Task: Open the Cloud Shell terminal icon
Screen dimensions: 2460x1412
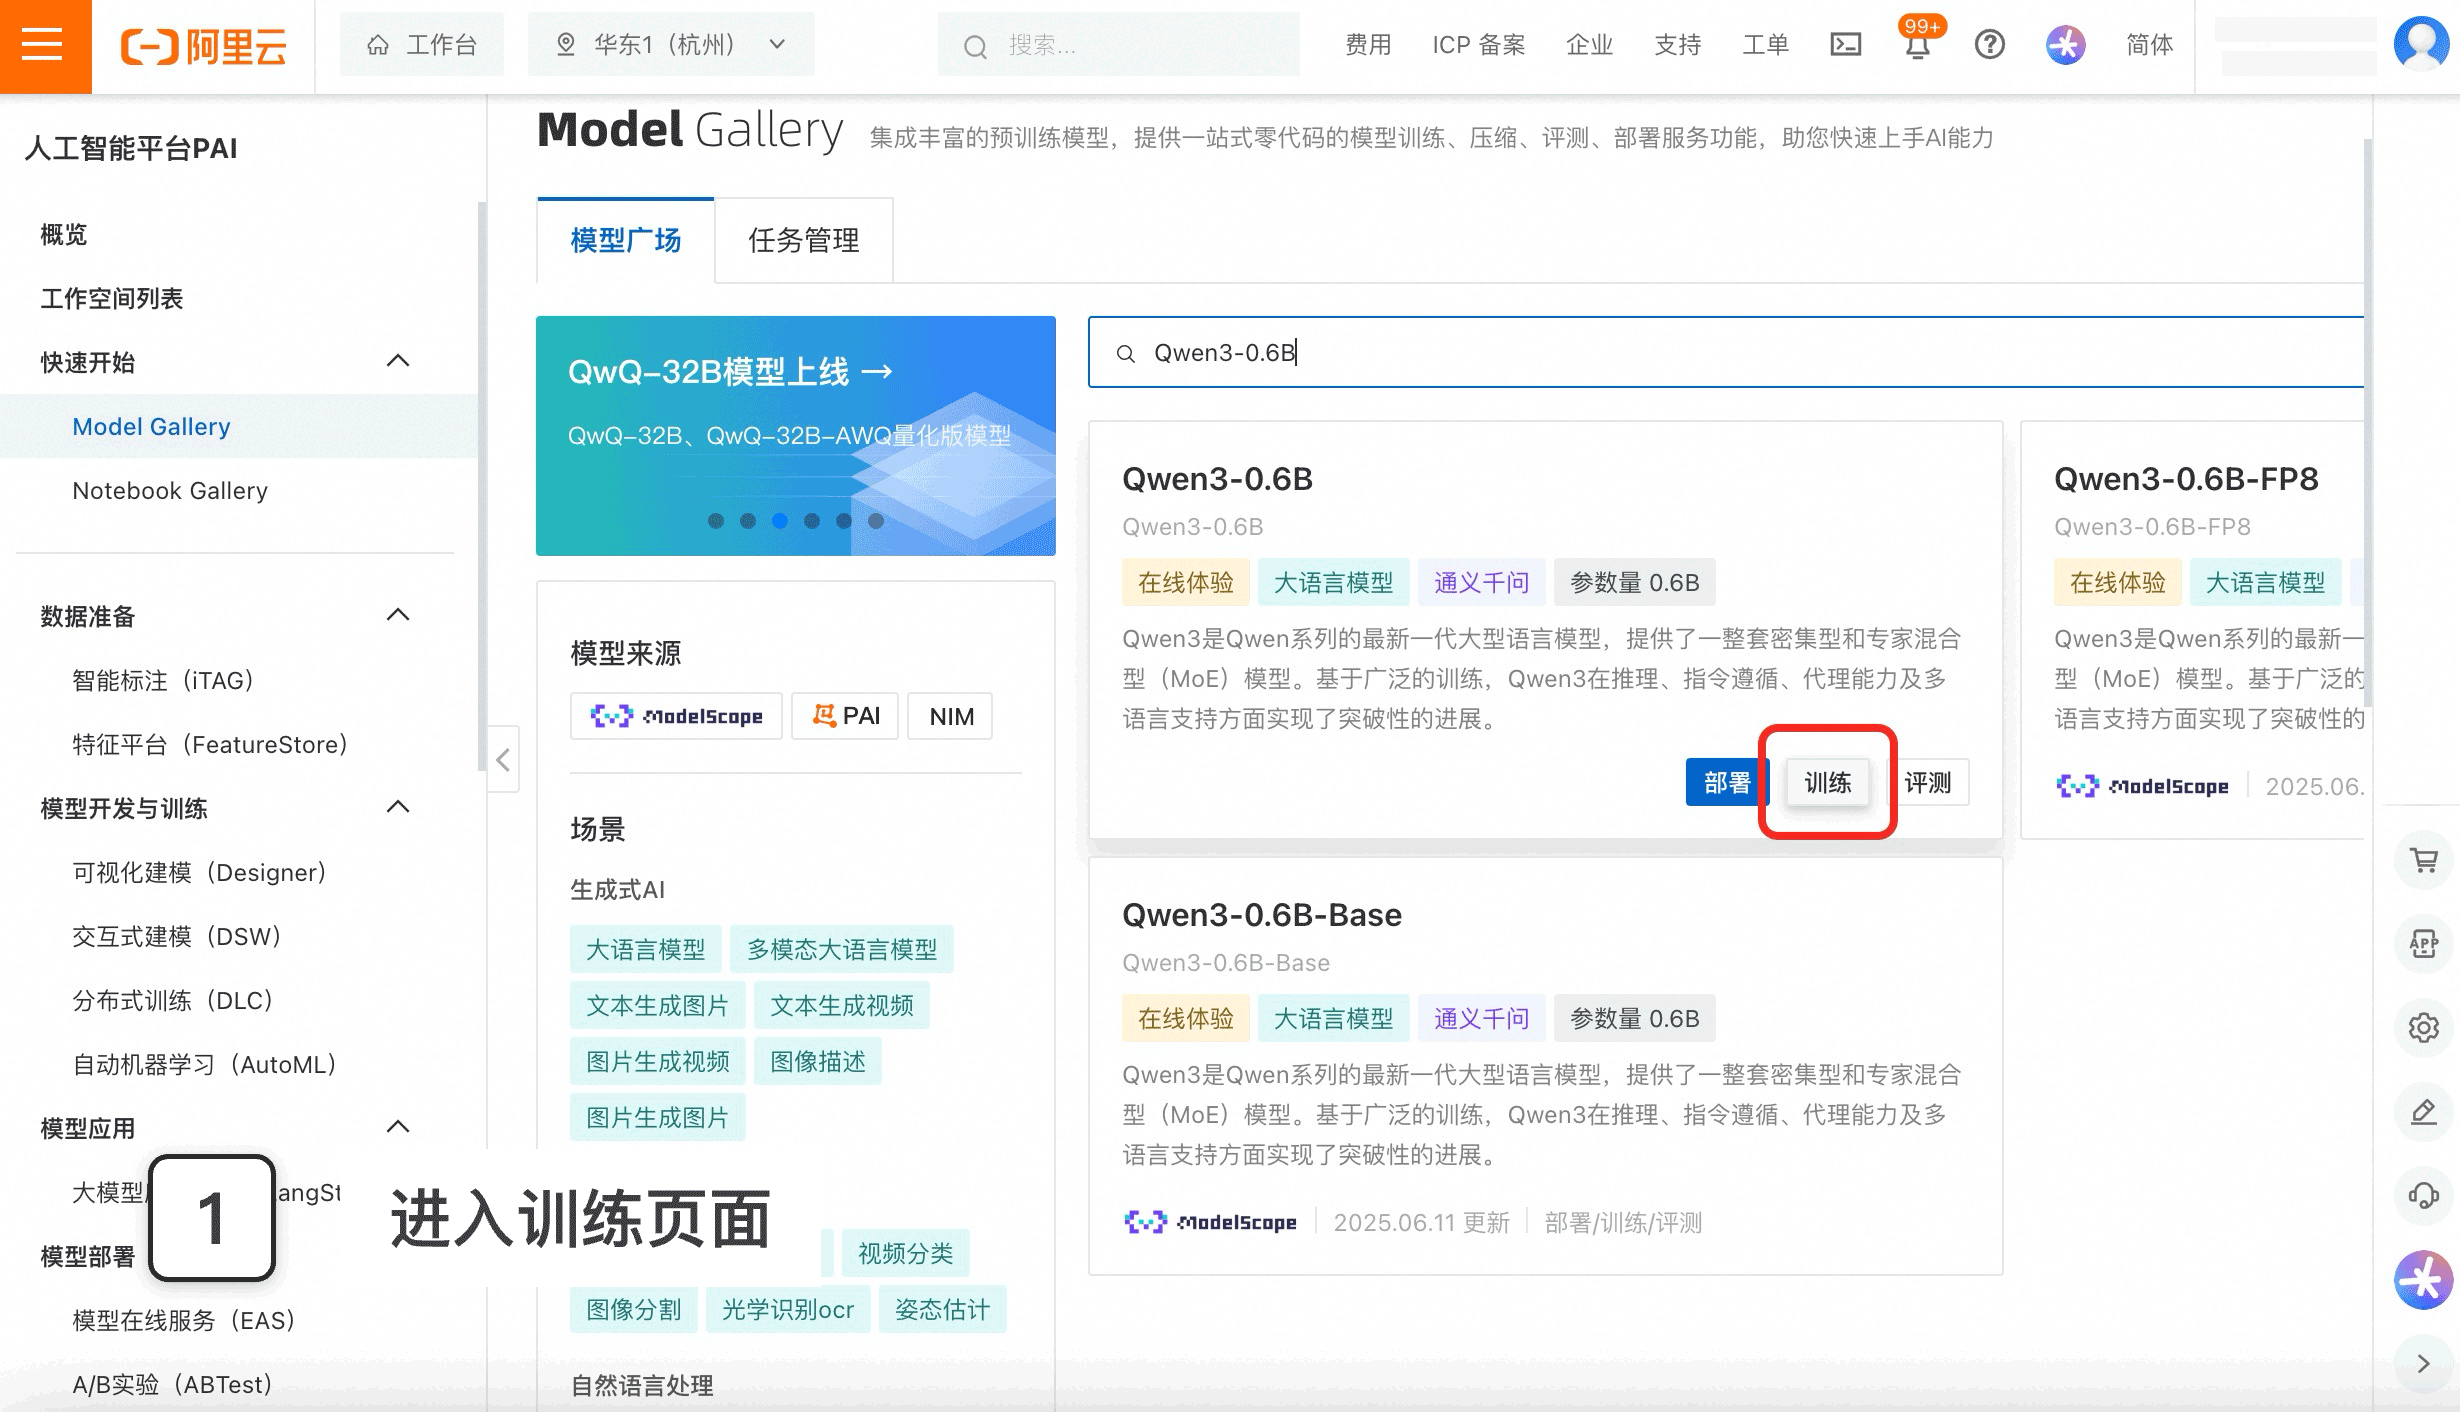Action: click(x=1845, y=45)
